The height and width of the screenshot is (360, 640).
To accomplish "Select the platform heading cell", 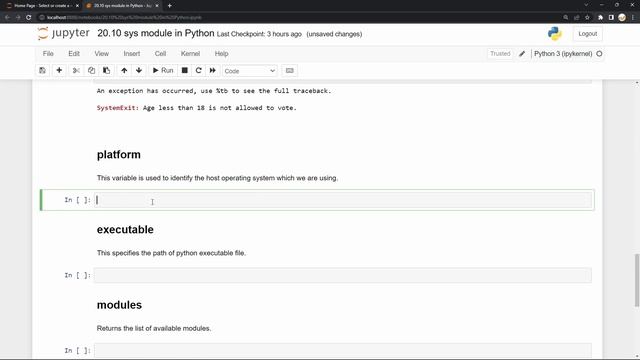I will point(119,155).
